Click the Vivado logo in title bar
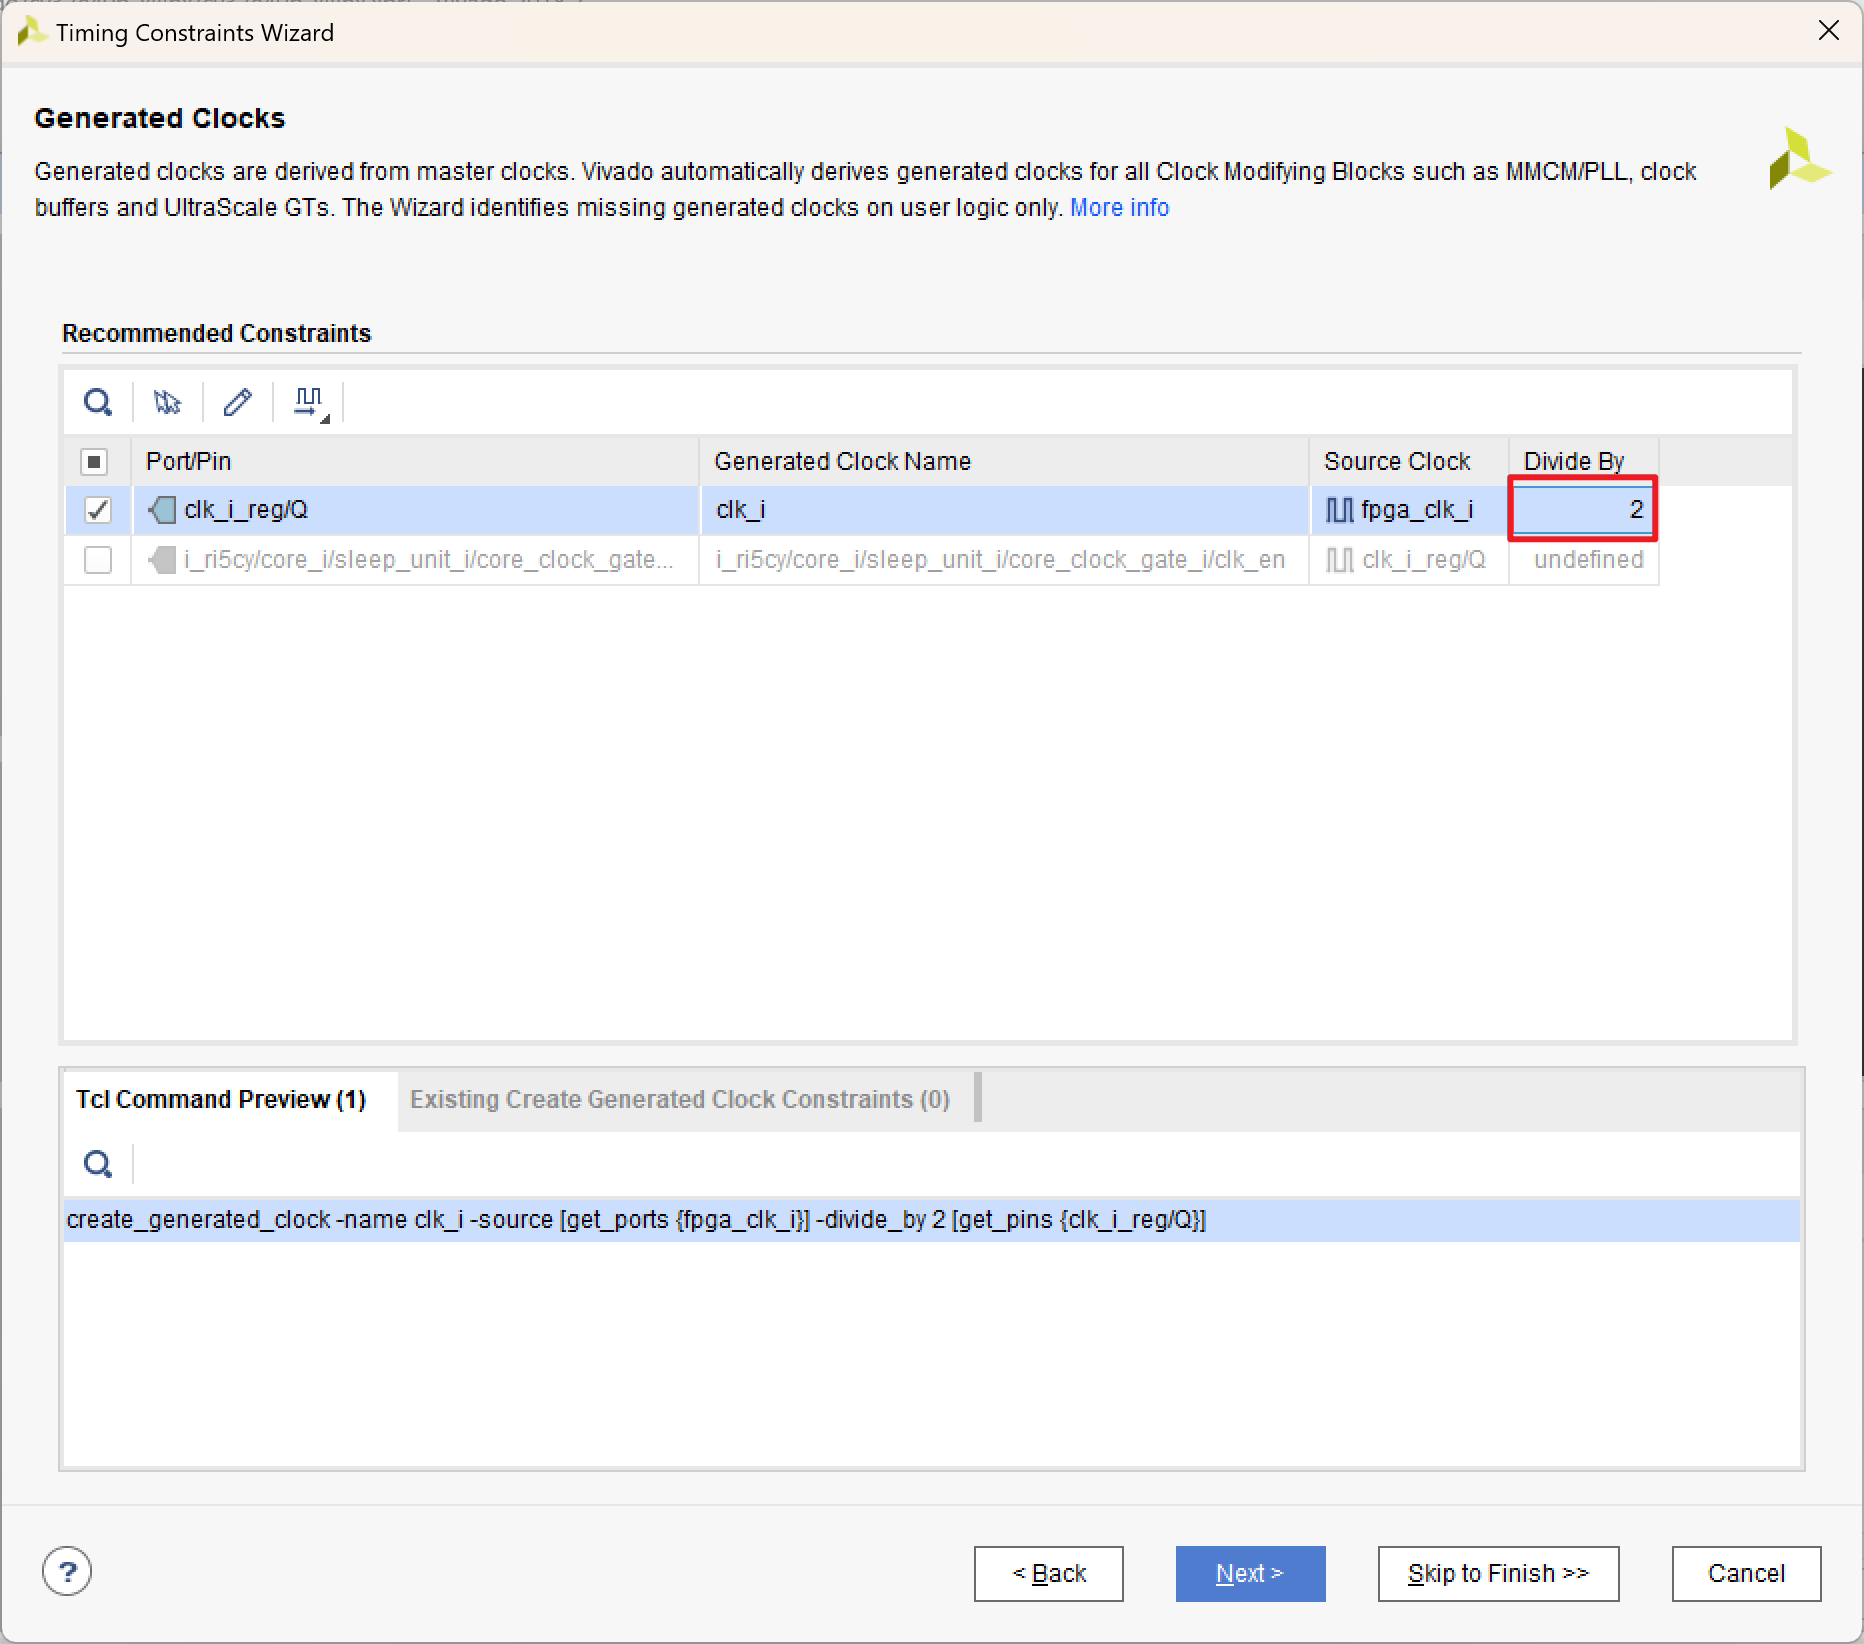Viewport: 1864px width, 1644px height. point(31,32)
